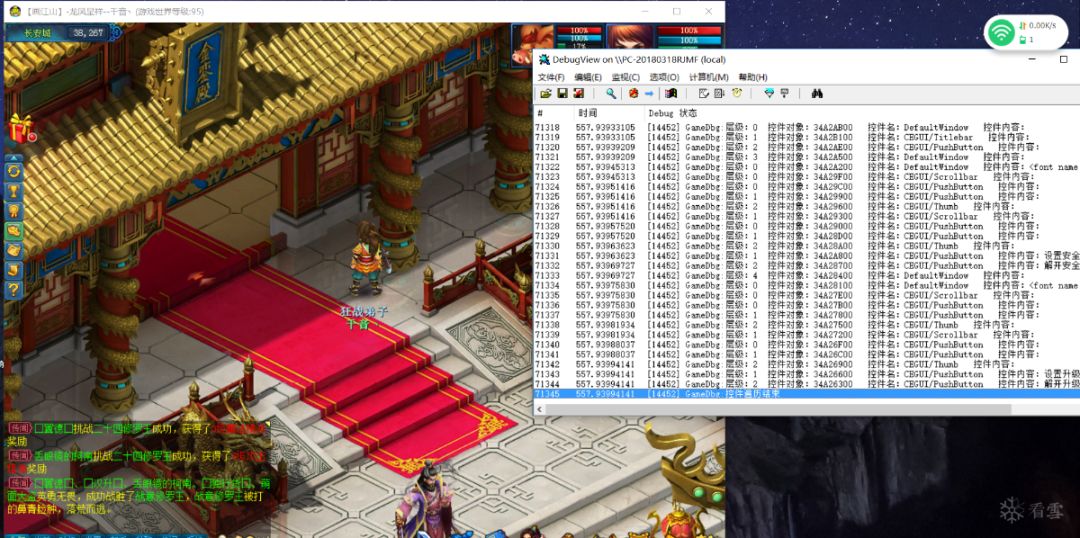
Task: Open the 计算机(M) menu in DebugView
Action: pos(708,77)
